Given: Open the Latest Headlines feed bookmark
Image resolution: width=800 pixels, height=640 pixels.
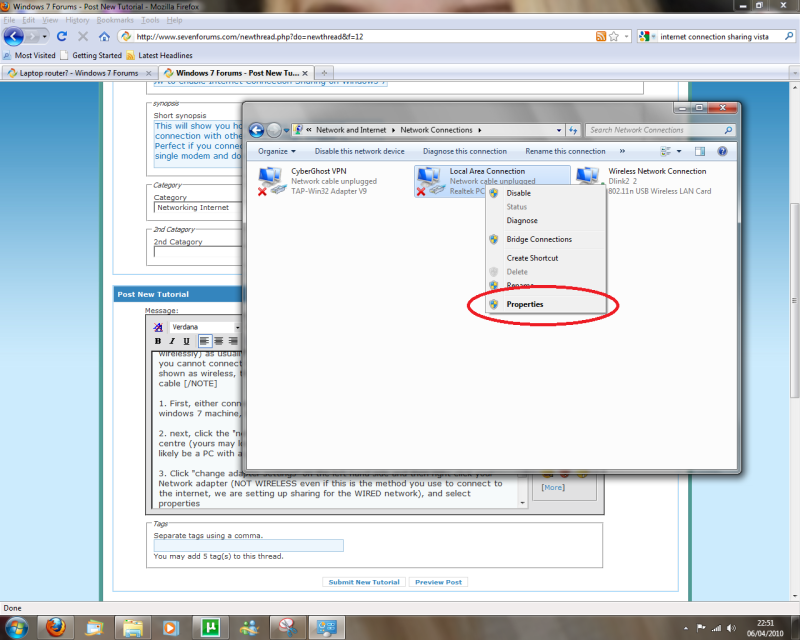Looking at the screenshot, I should 159,55.
